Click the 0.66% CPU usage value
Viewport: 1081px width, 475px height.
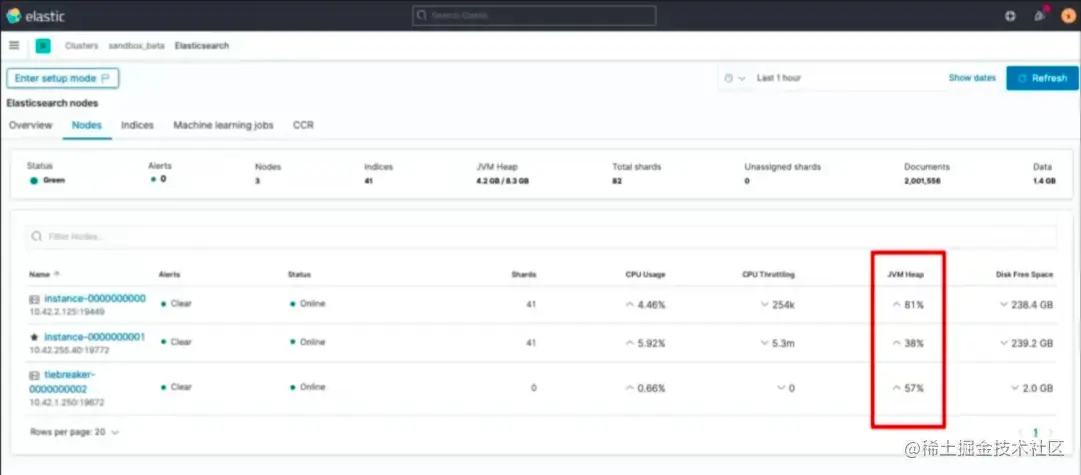[651, 388]
